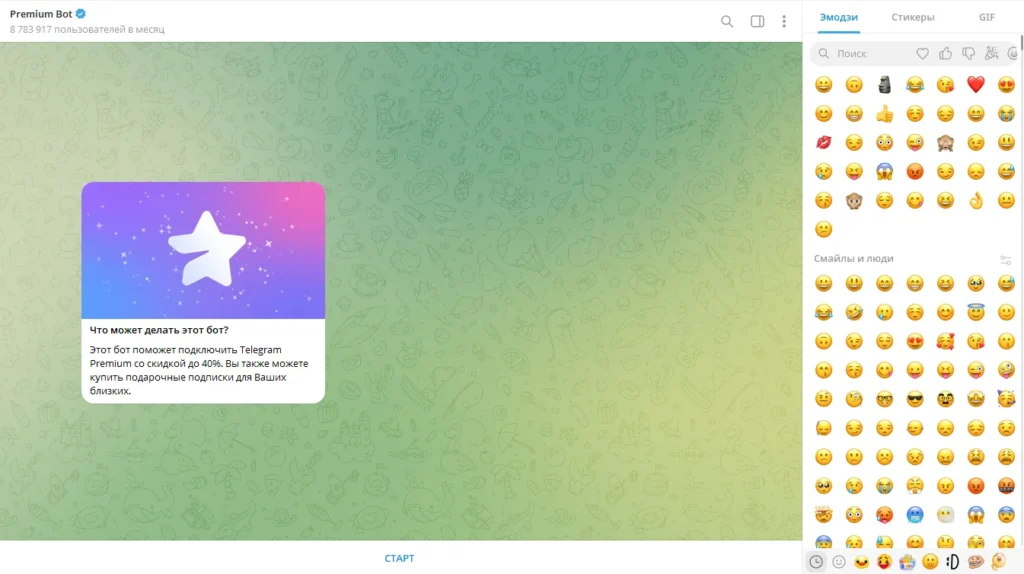This screenshot has height=574, width=1024.
Task: Switch to the Эмодзи tab
Action: click(839, 18)
